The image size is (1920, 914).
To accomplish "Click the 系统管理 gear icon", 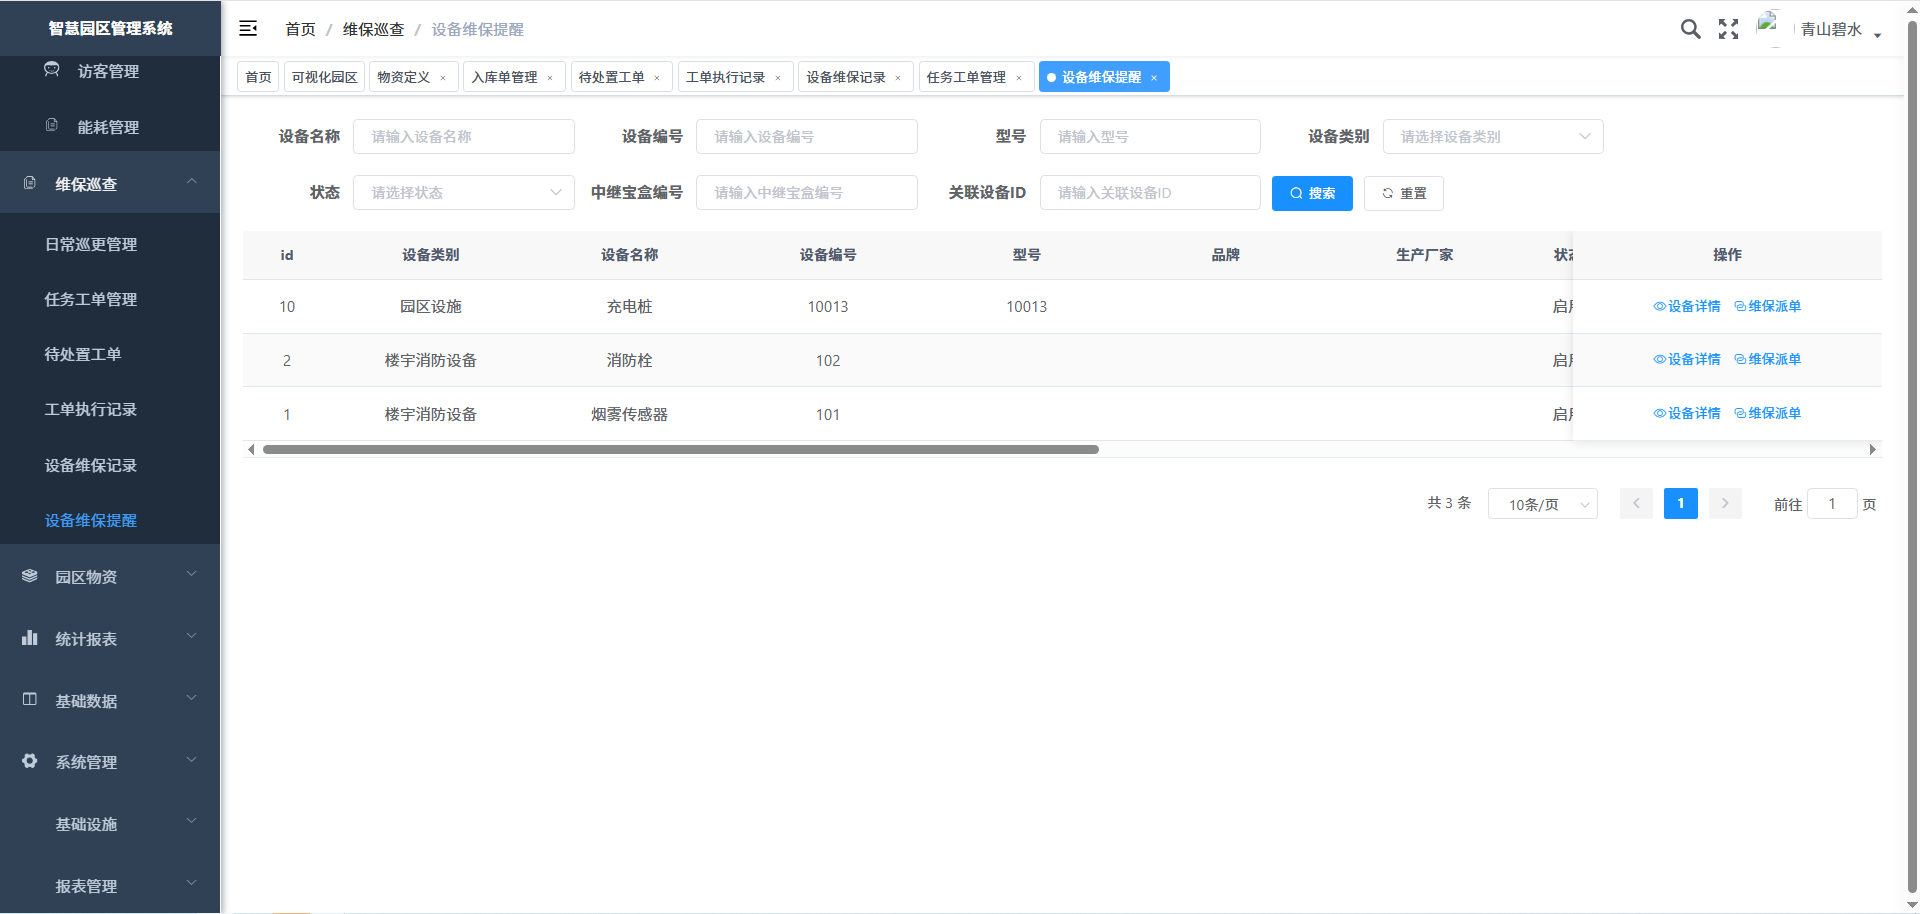I will [30, 761].
